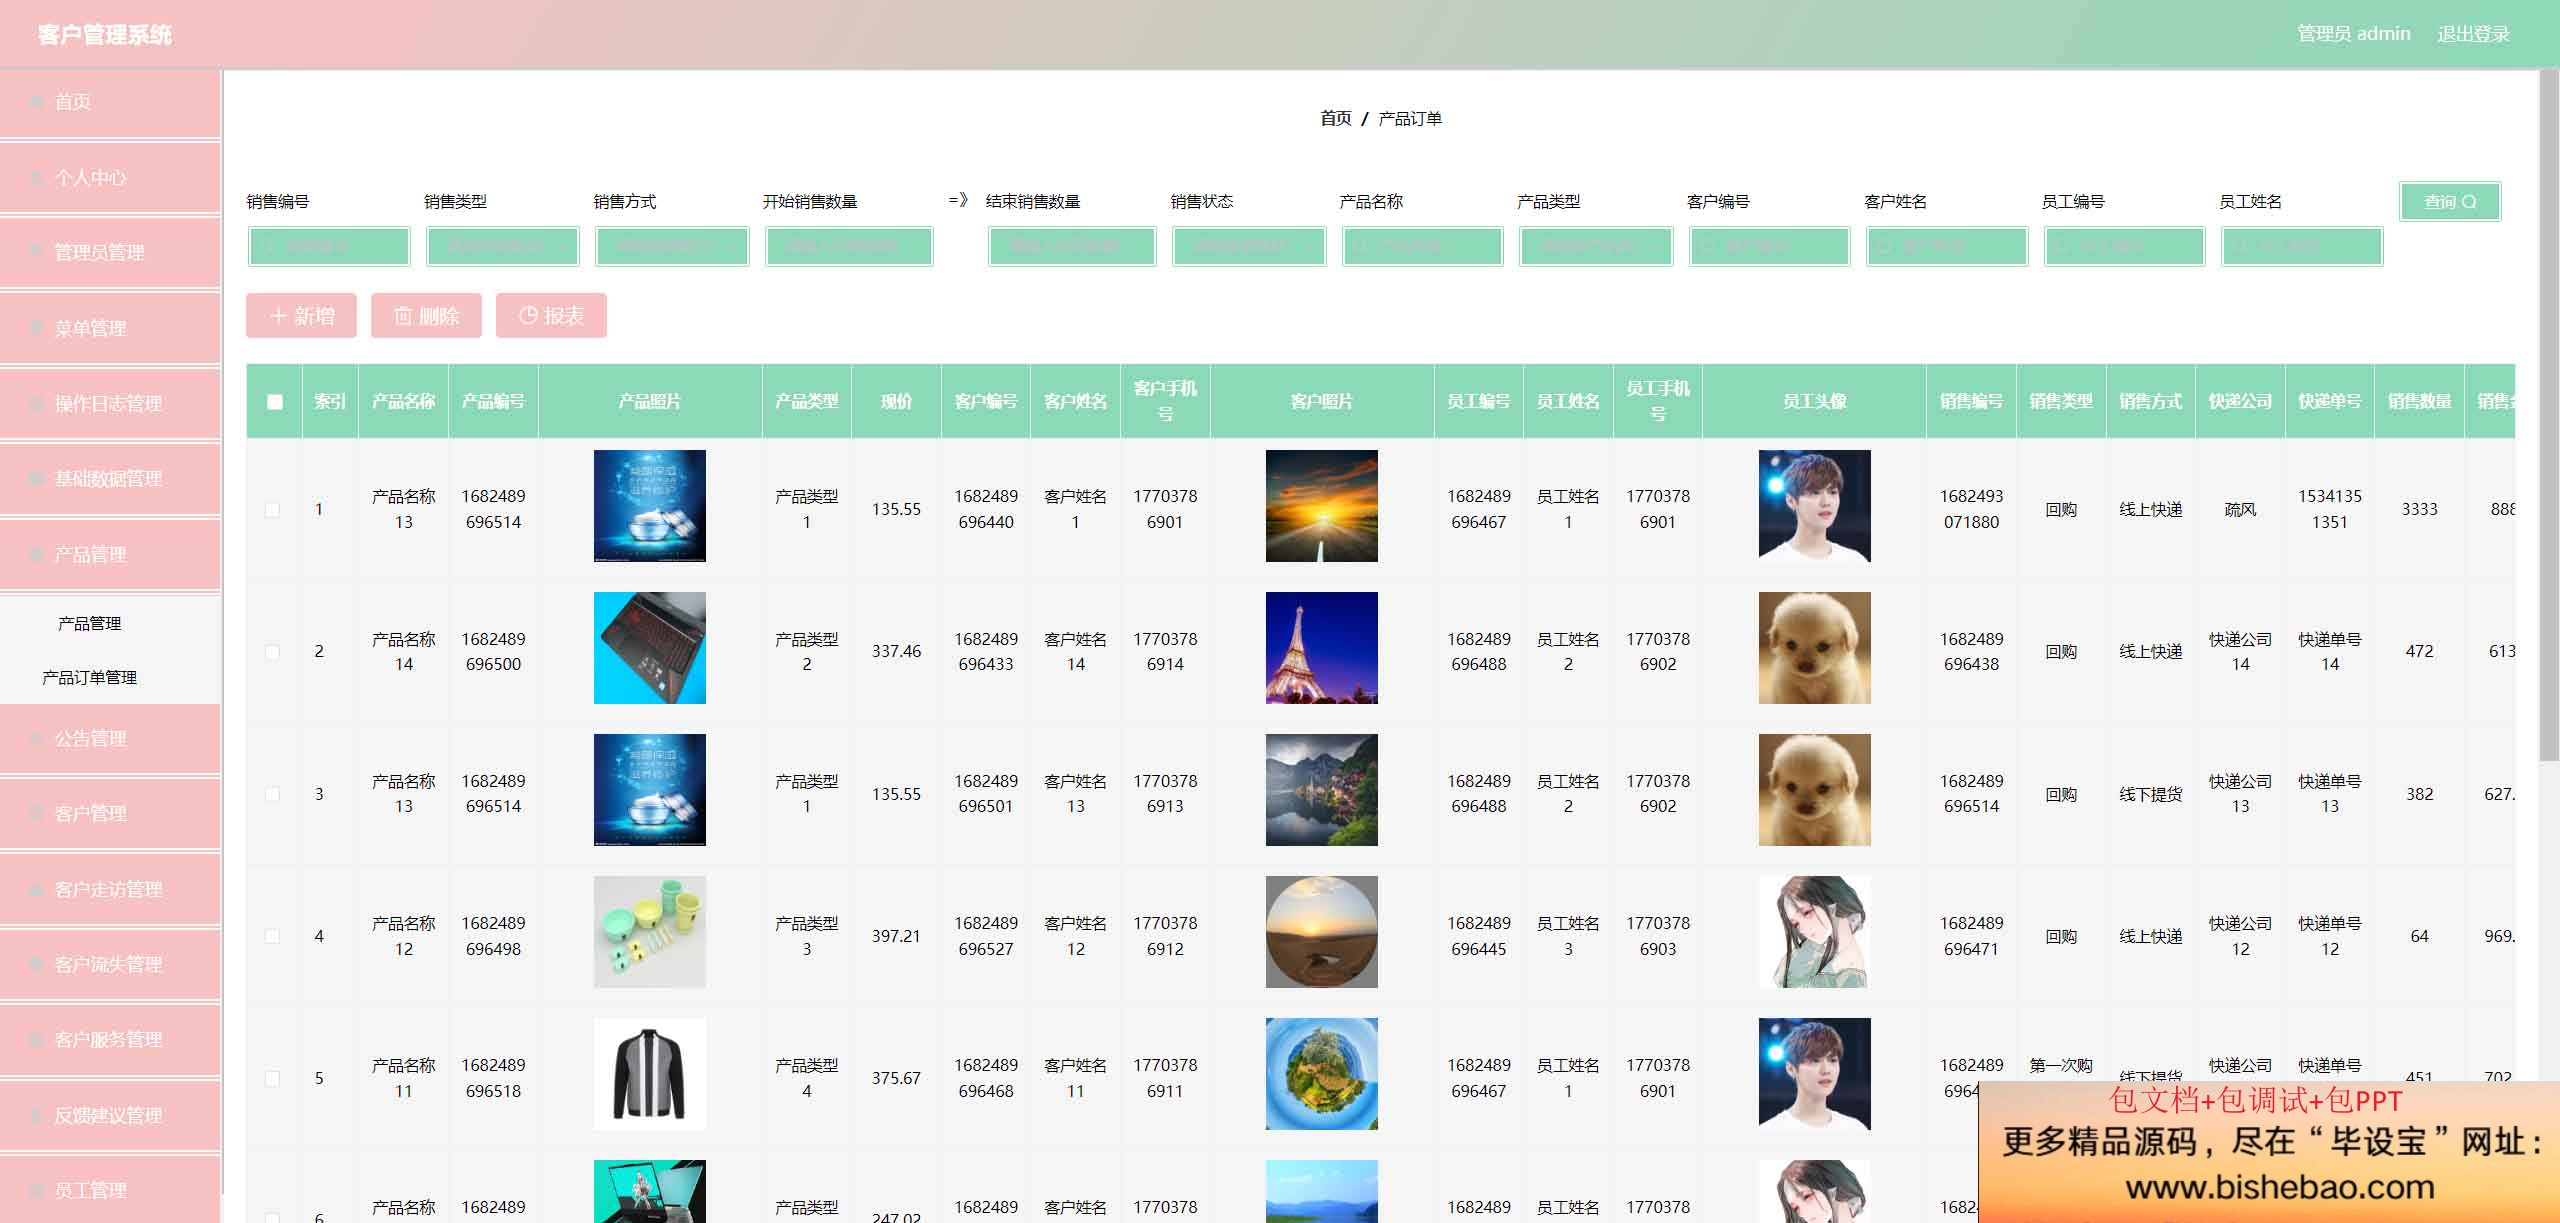Viewport: 2560px width, 1223px height.
Task: Open row 2 Eiffel Tower customer photo
Action: (1321, 648)
